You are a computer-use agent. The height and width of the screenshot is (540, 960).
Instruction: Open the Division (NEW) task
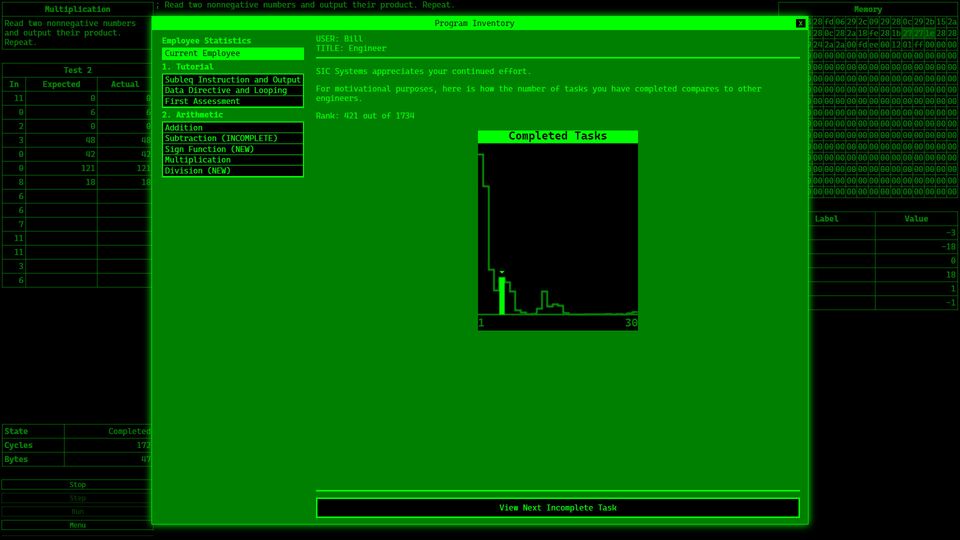pyautogui.click(x=232, y=171)
